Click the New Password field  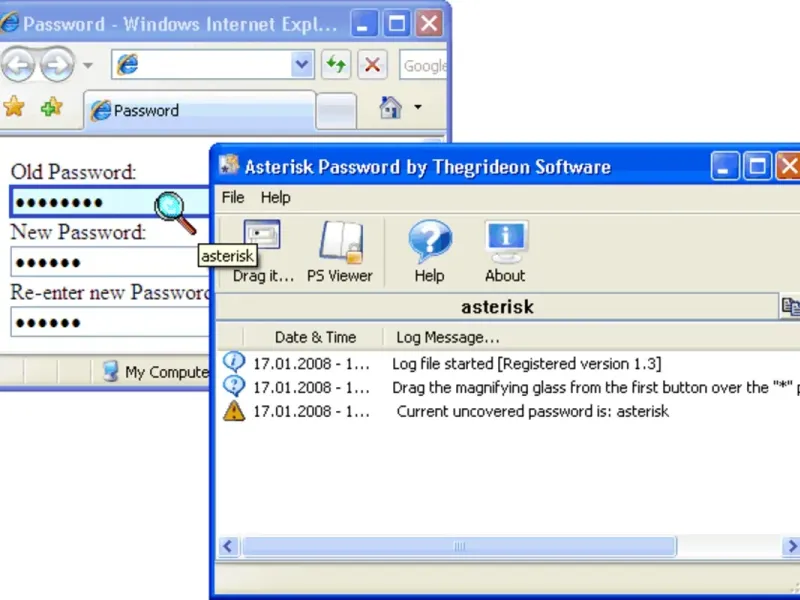click(x=110, y=262)
